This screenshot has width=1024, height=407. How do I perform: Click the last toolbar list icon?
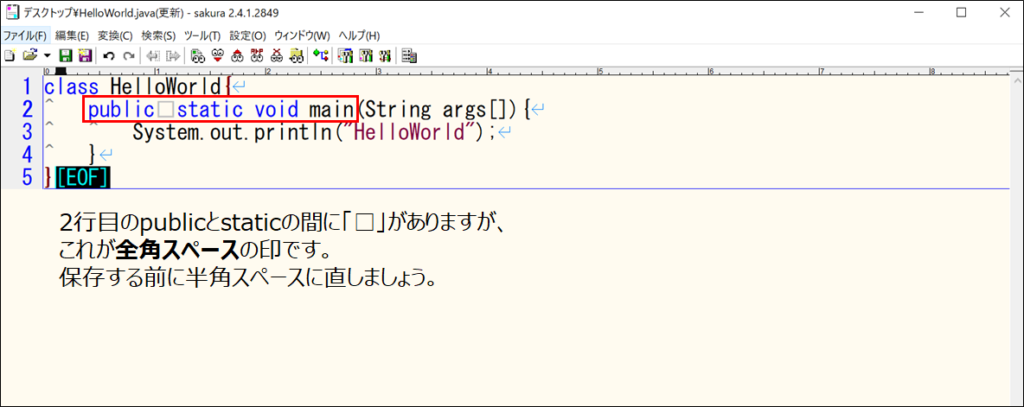pyautogui.click(x=409, y=56)
